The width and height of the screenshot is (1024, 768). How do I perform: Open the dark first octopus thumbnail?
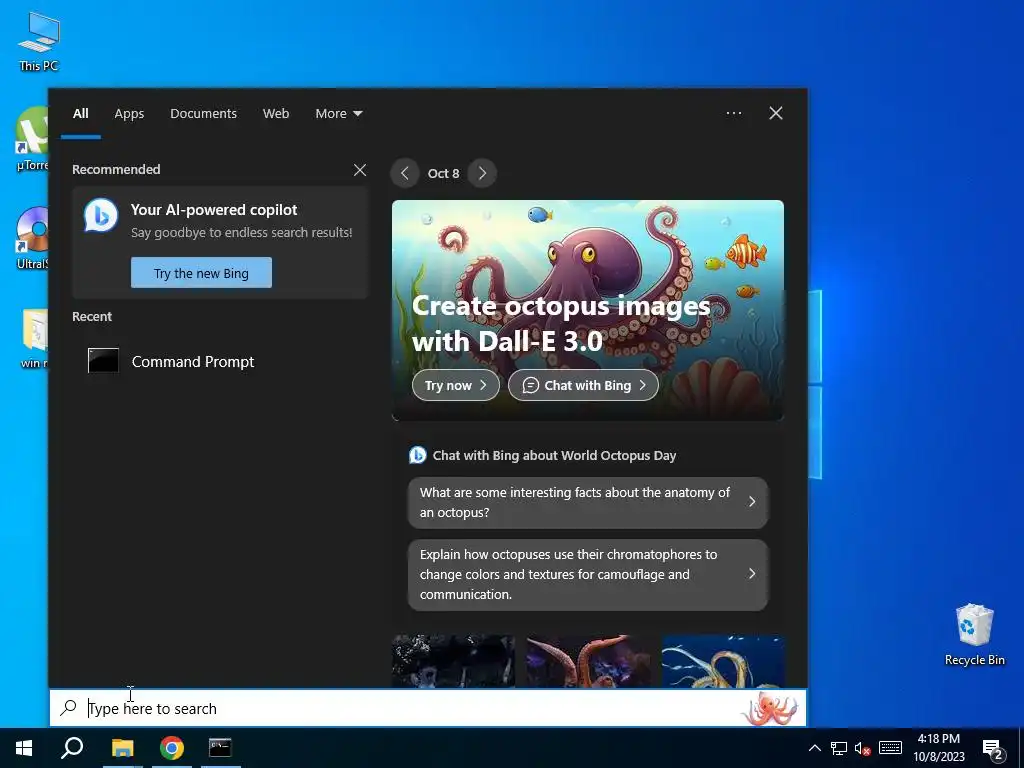453,661
